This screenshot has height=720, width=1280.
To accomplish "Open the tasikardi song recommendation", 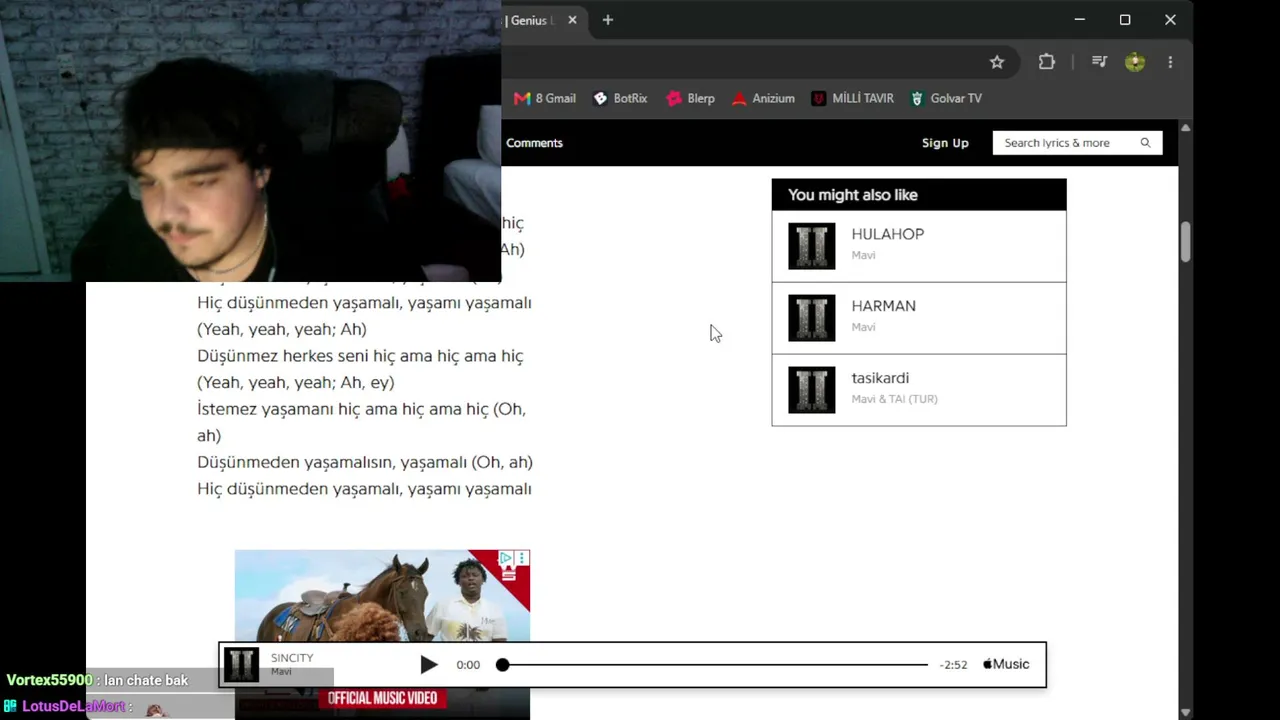I will (919, 390).
